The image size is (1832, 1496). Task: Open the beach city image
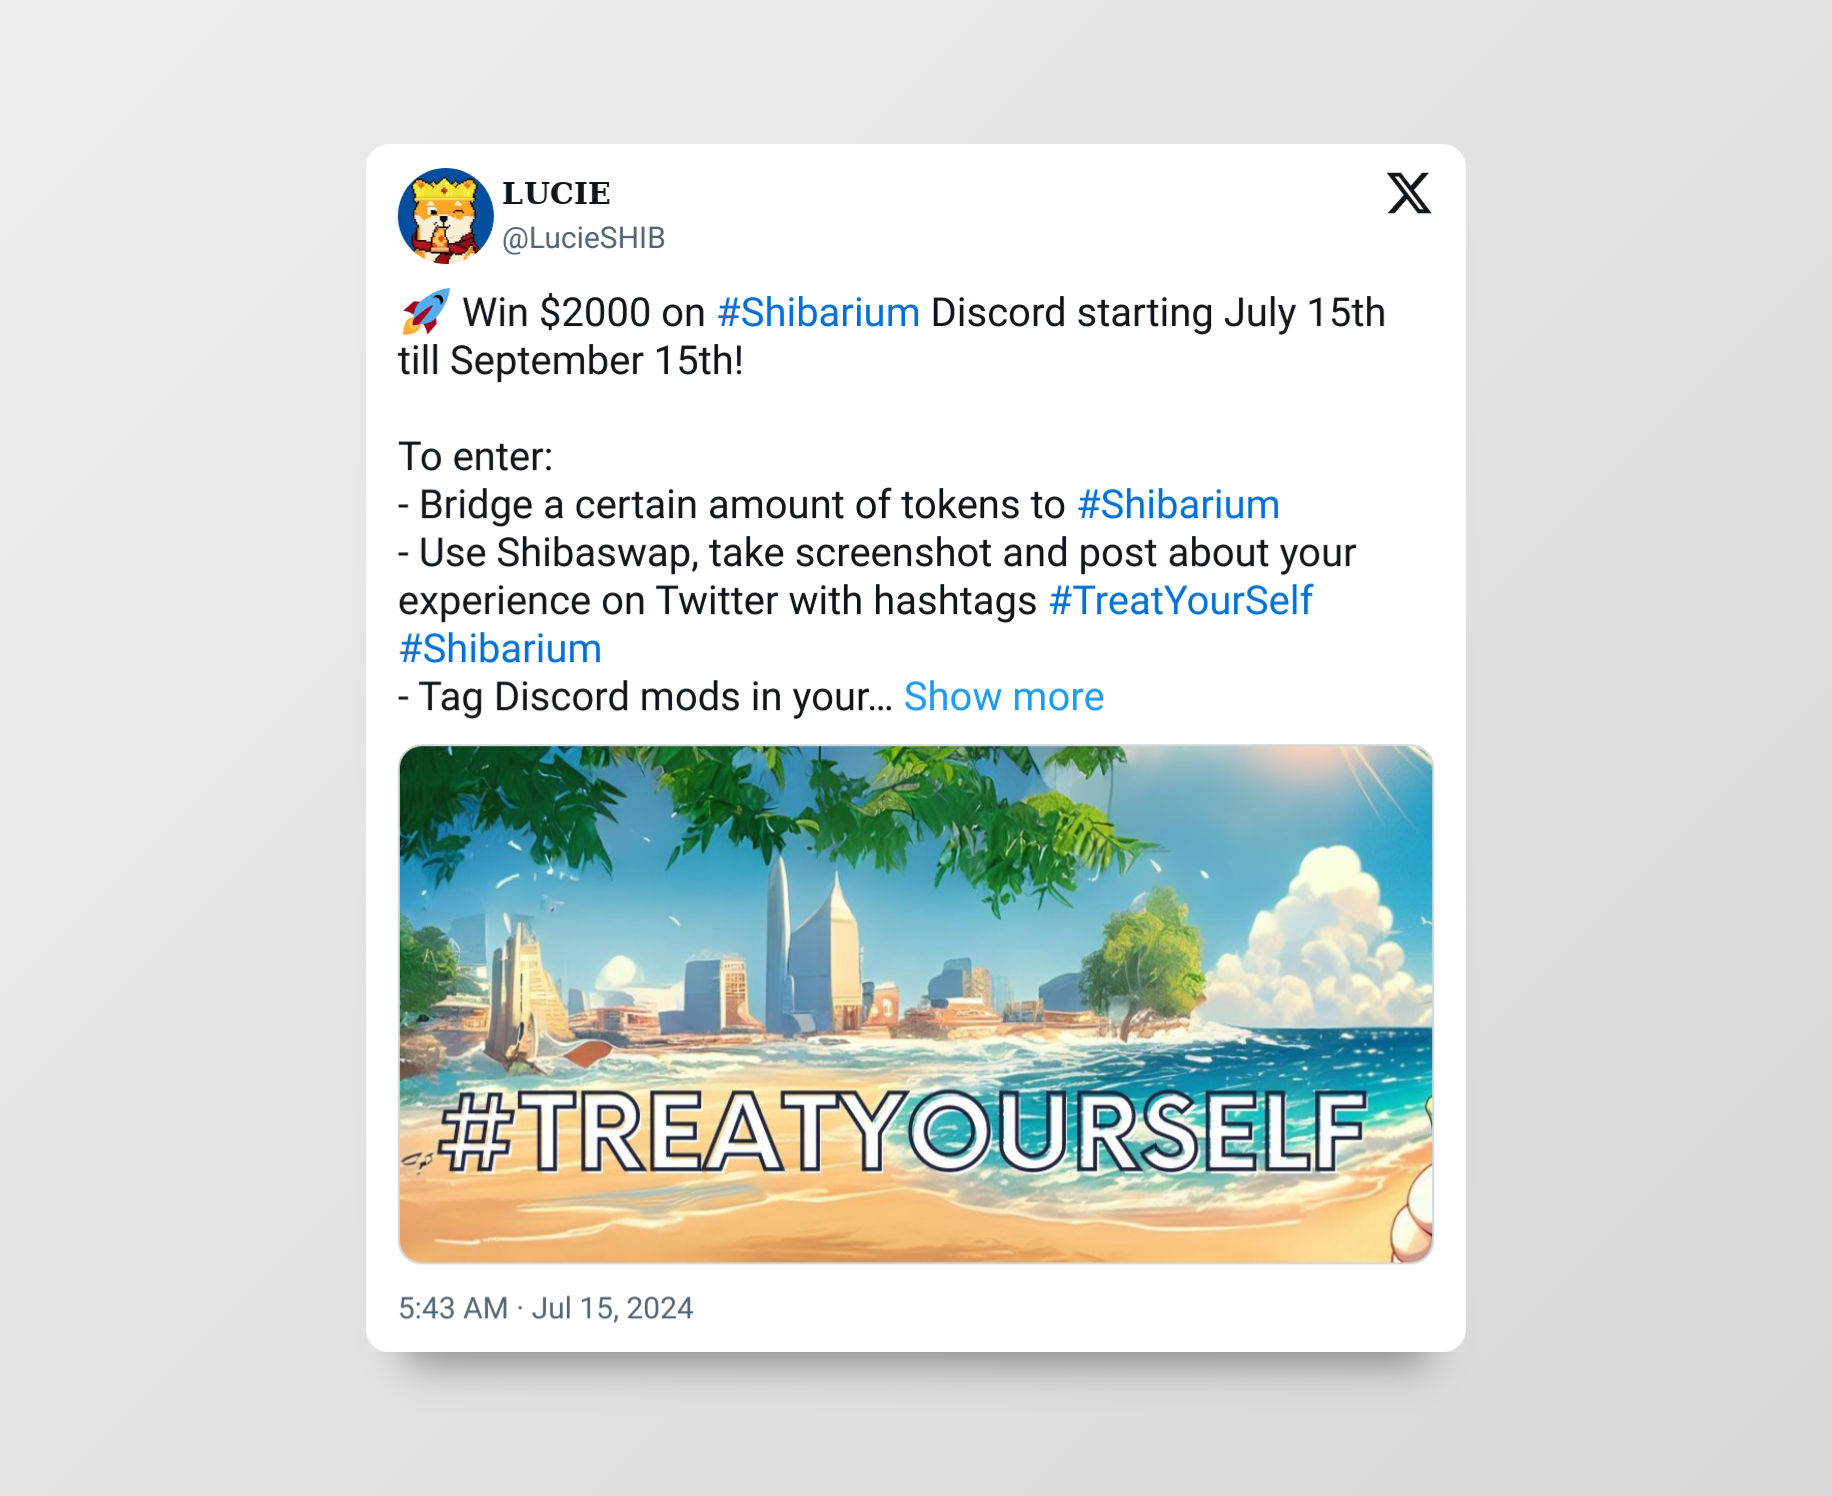pos(916,1004)
